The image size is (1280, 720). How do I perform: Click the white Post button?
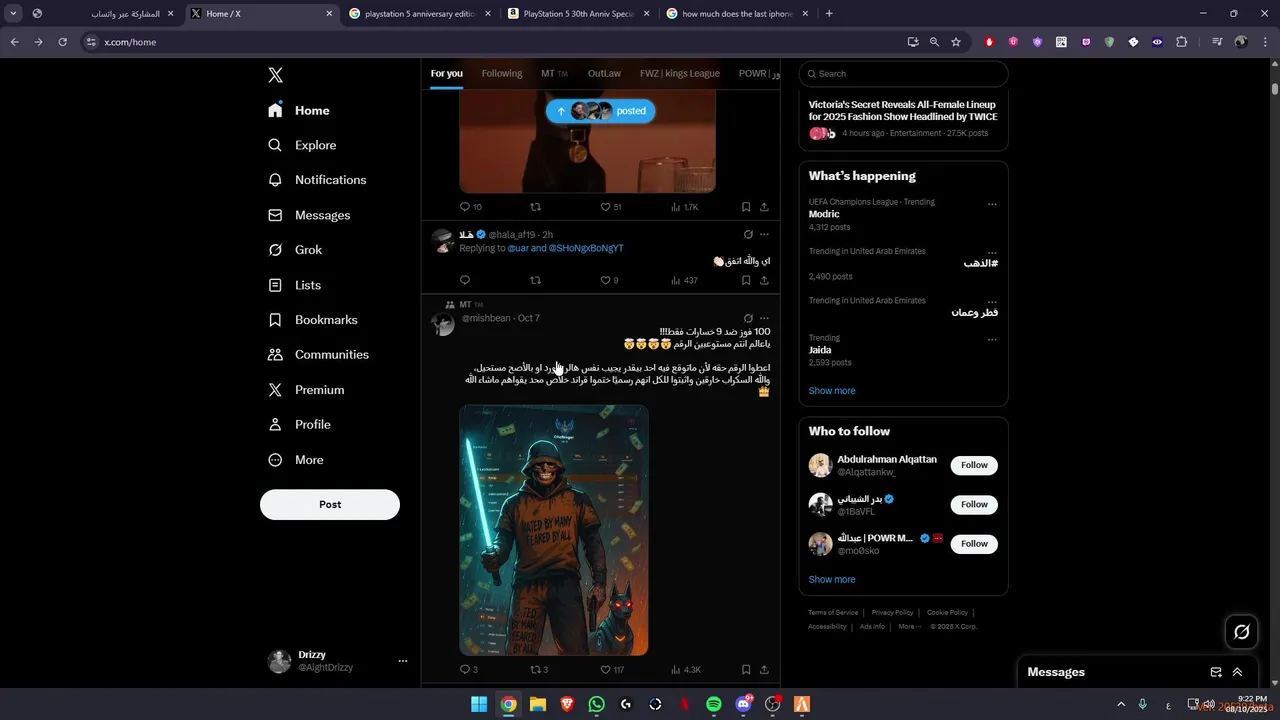pos(330,505)
